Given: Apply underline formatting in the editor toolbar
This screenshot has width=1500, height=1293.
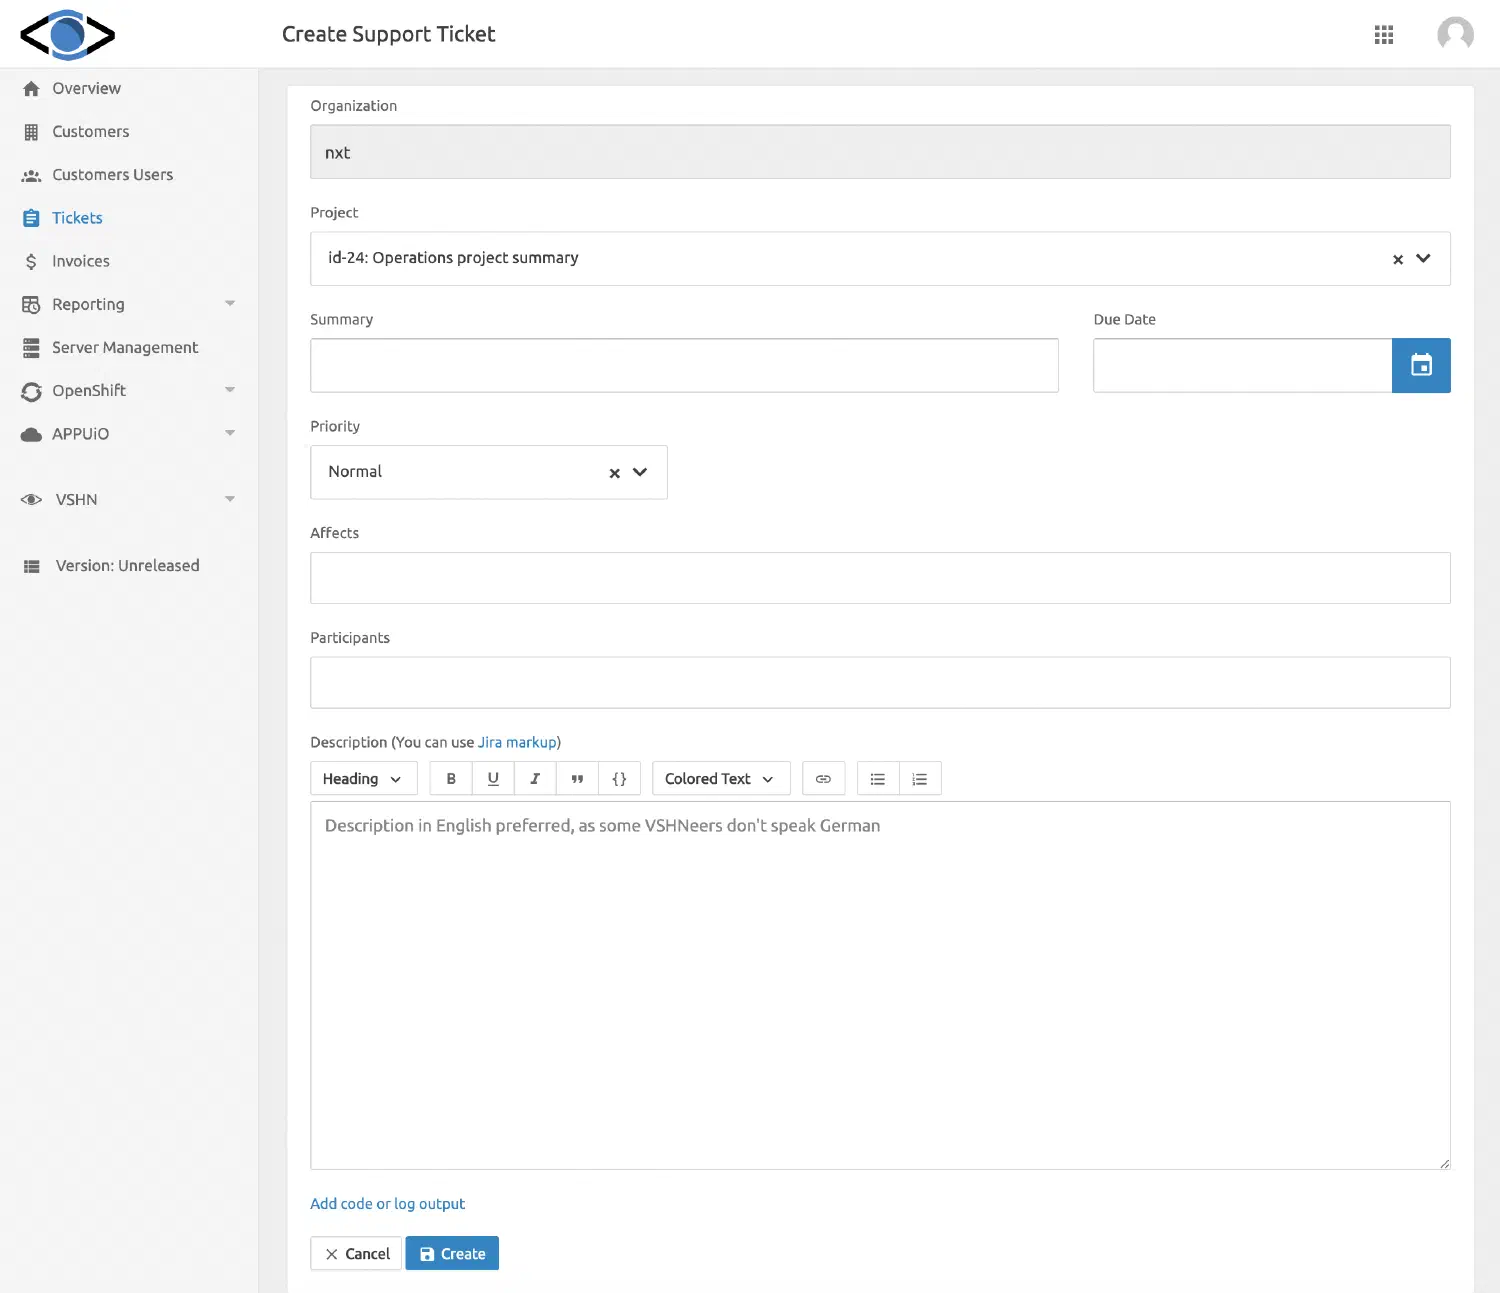Looking at the screenshot, I should pos(493,779).
